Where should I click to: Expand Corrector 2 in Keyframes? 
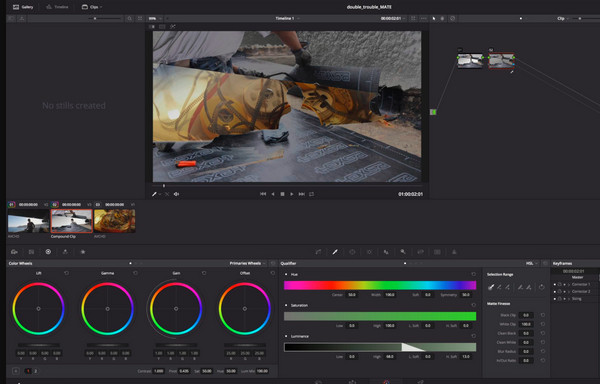[x=569, y=291]
